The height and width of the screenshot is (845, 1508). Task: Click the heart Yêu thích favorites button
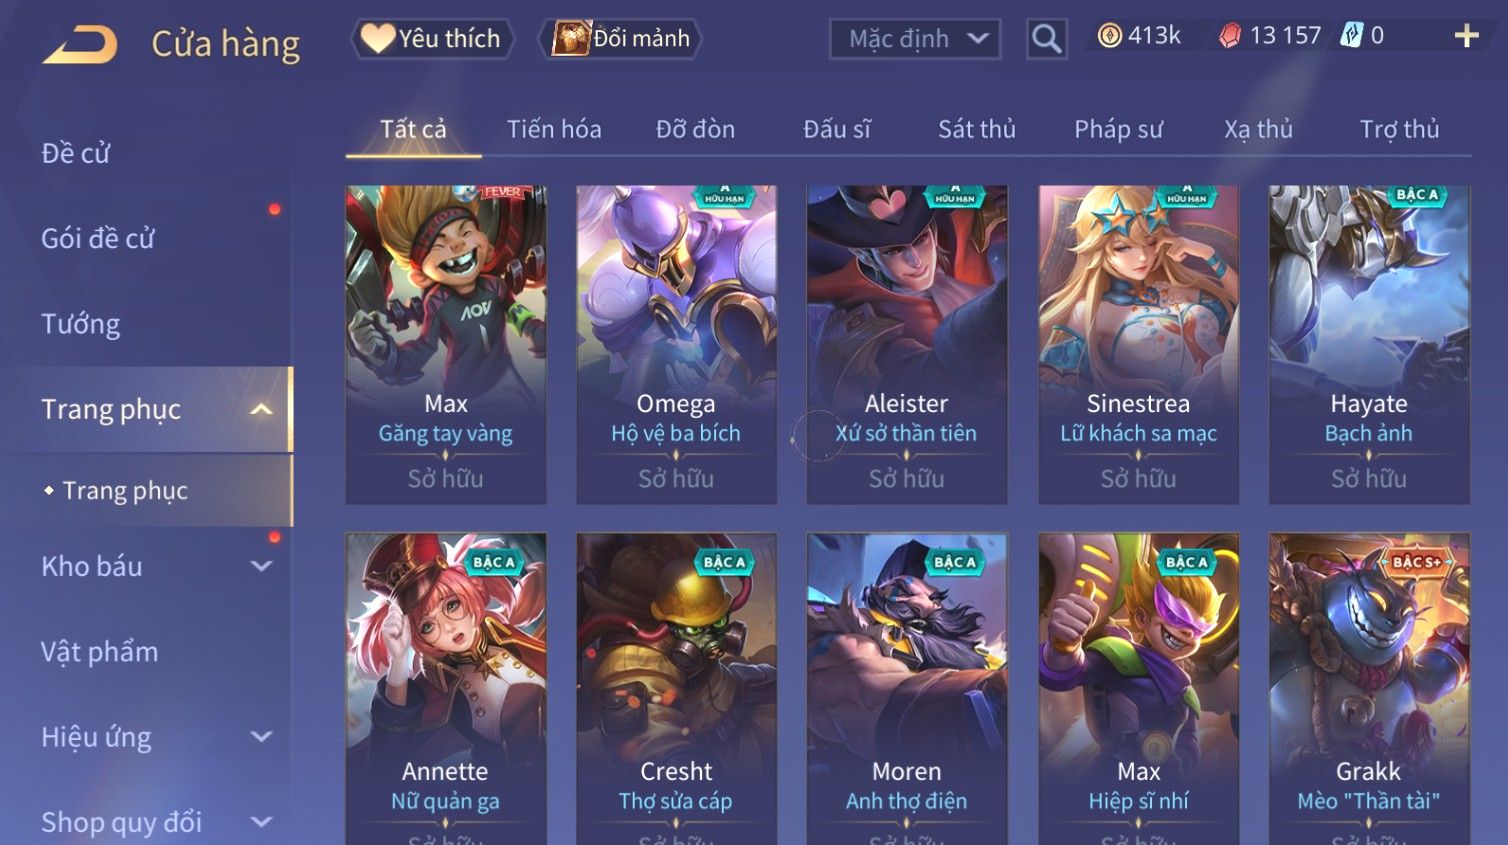(431, 39)
